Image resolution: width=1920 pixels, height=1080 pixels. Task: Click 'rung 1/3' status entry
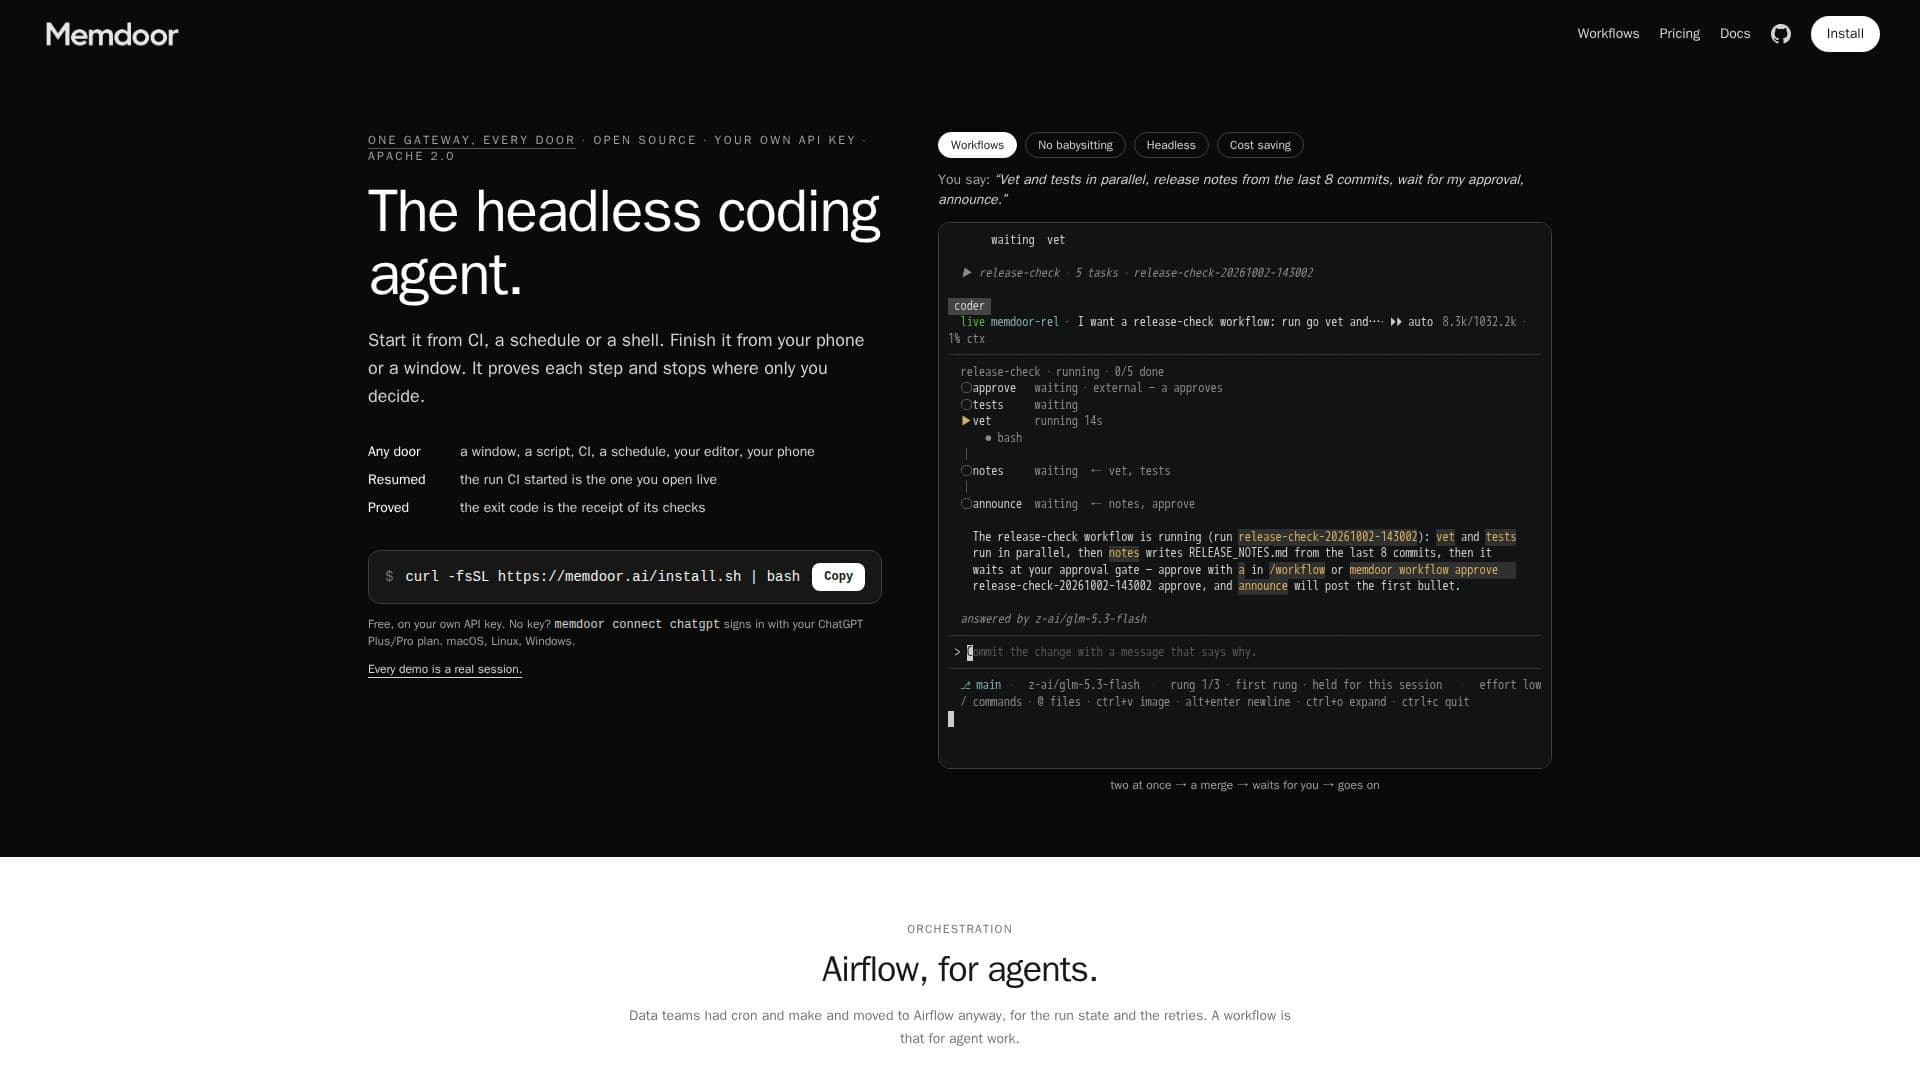pos(1195,685)
